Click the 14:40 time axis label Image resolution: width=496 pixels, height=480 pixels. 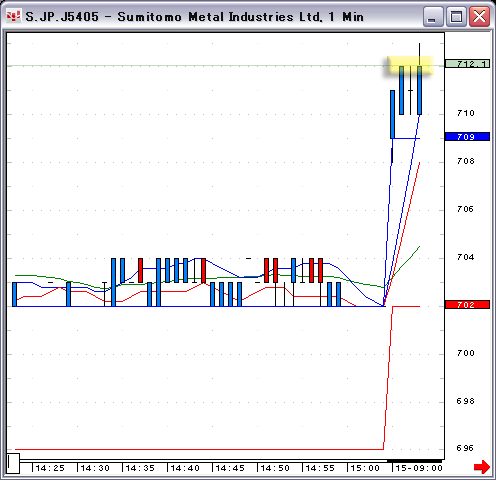[185, 468]
